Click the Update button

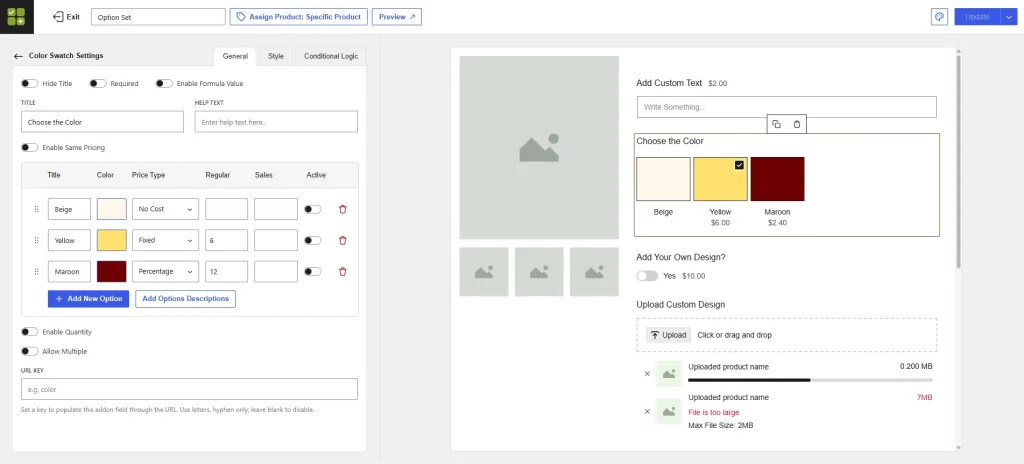pyautogui.click(x=977, y=17)
